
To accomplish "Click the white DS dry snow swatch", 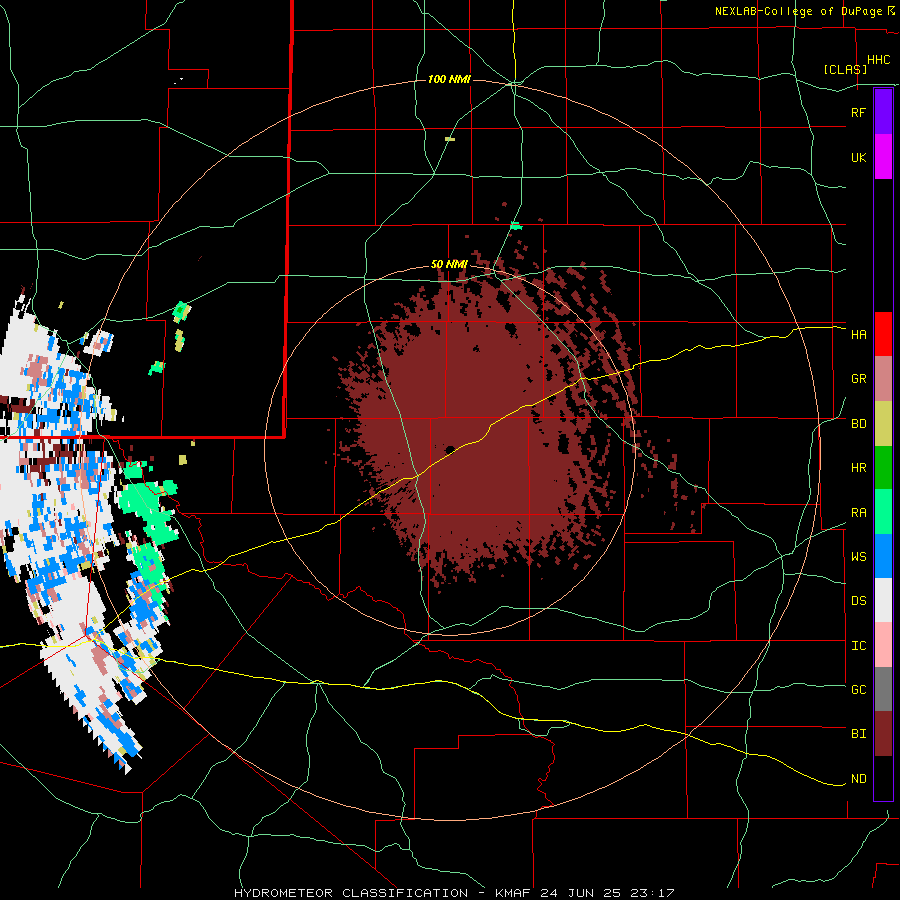I will click(x=883, y=600).
